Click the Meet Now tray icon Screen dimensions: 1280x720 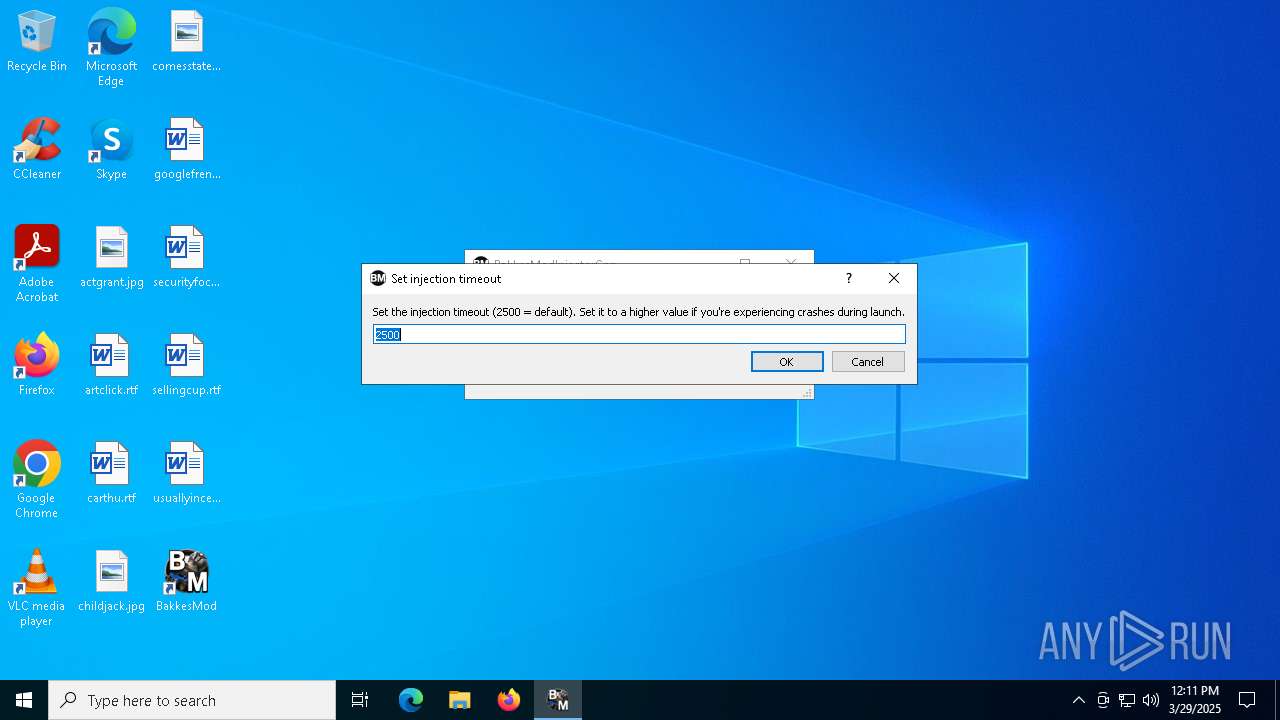pos(1103,700)
